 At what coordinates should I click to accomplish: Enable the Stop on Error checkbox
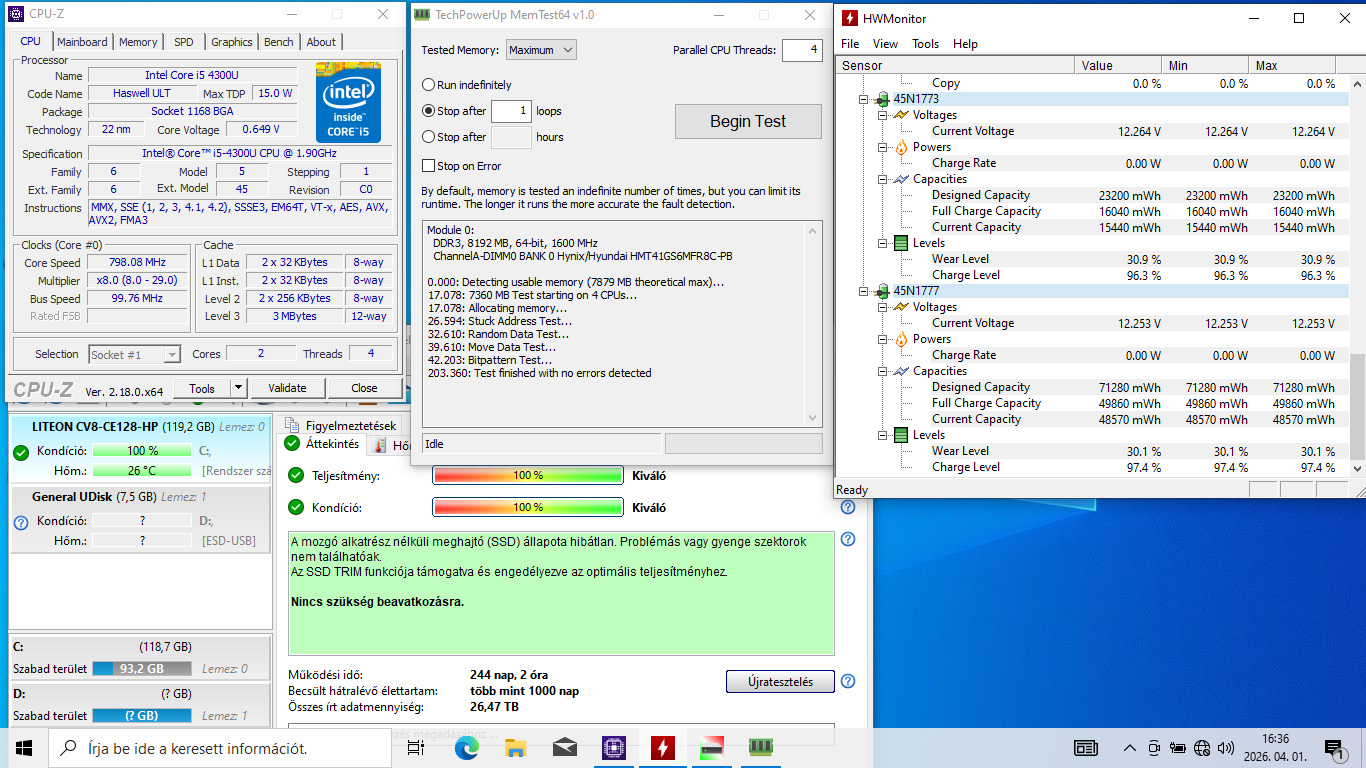(x=429, y=166)
